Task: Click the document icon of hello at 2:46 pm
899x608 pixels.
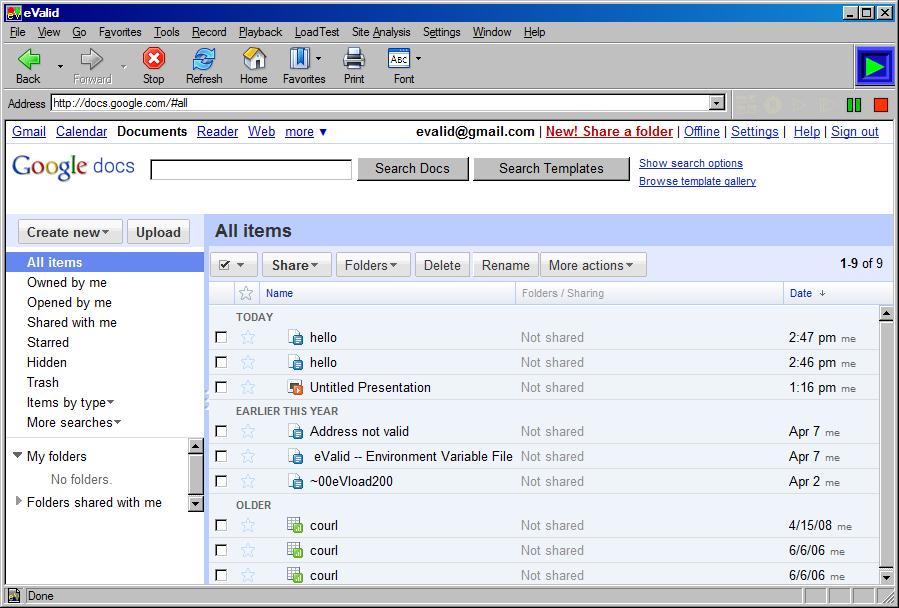Action: pyautogui.click(x=295, y=363)
